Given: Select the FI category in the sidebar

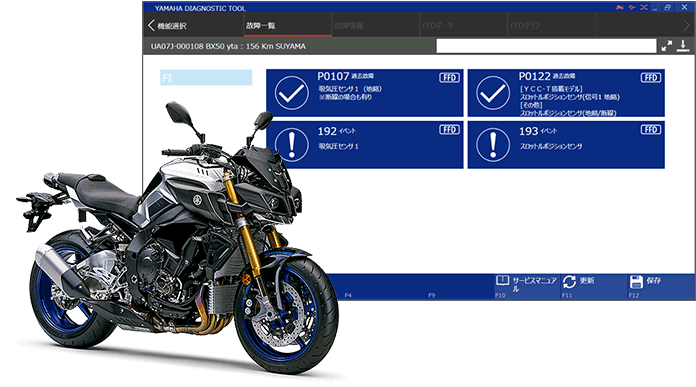Looking at the screenshot, I should [x=206, y=78].
